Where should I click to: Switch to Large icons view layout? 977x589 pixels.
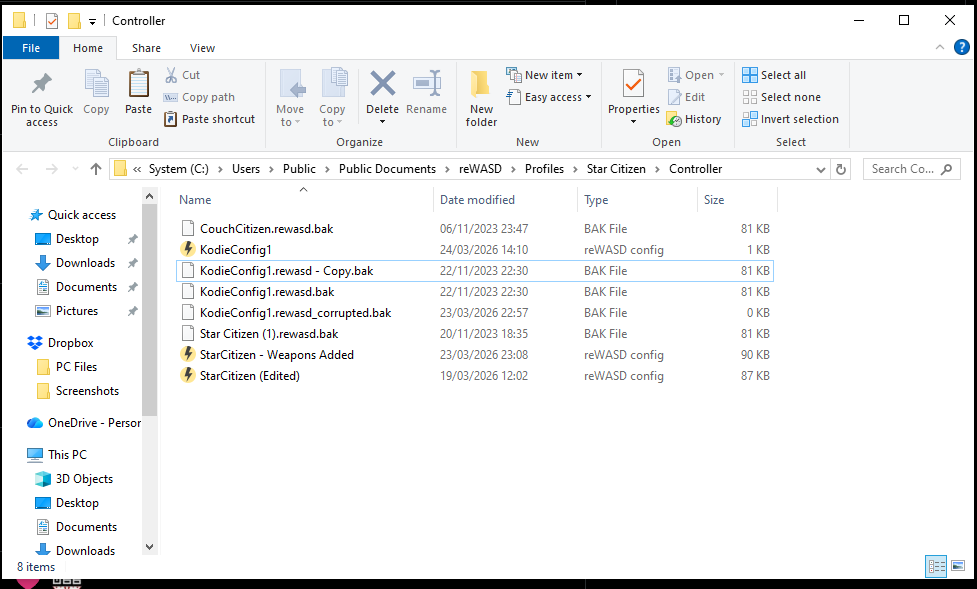(x=958, y=566)
